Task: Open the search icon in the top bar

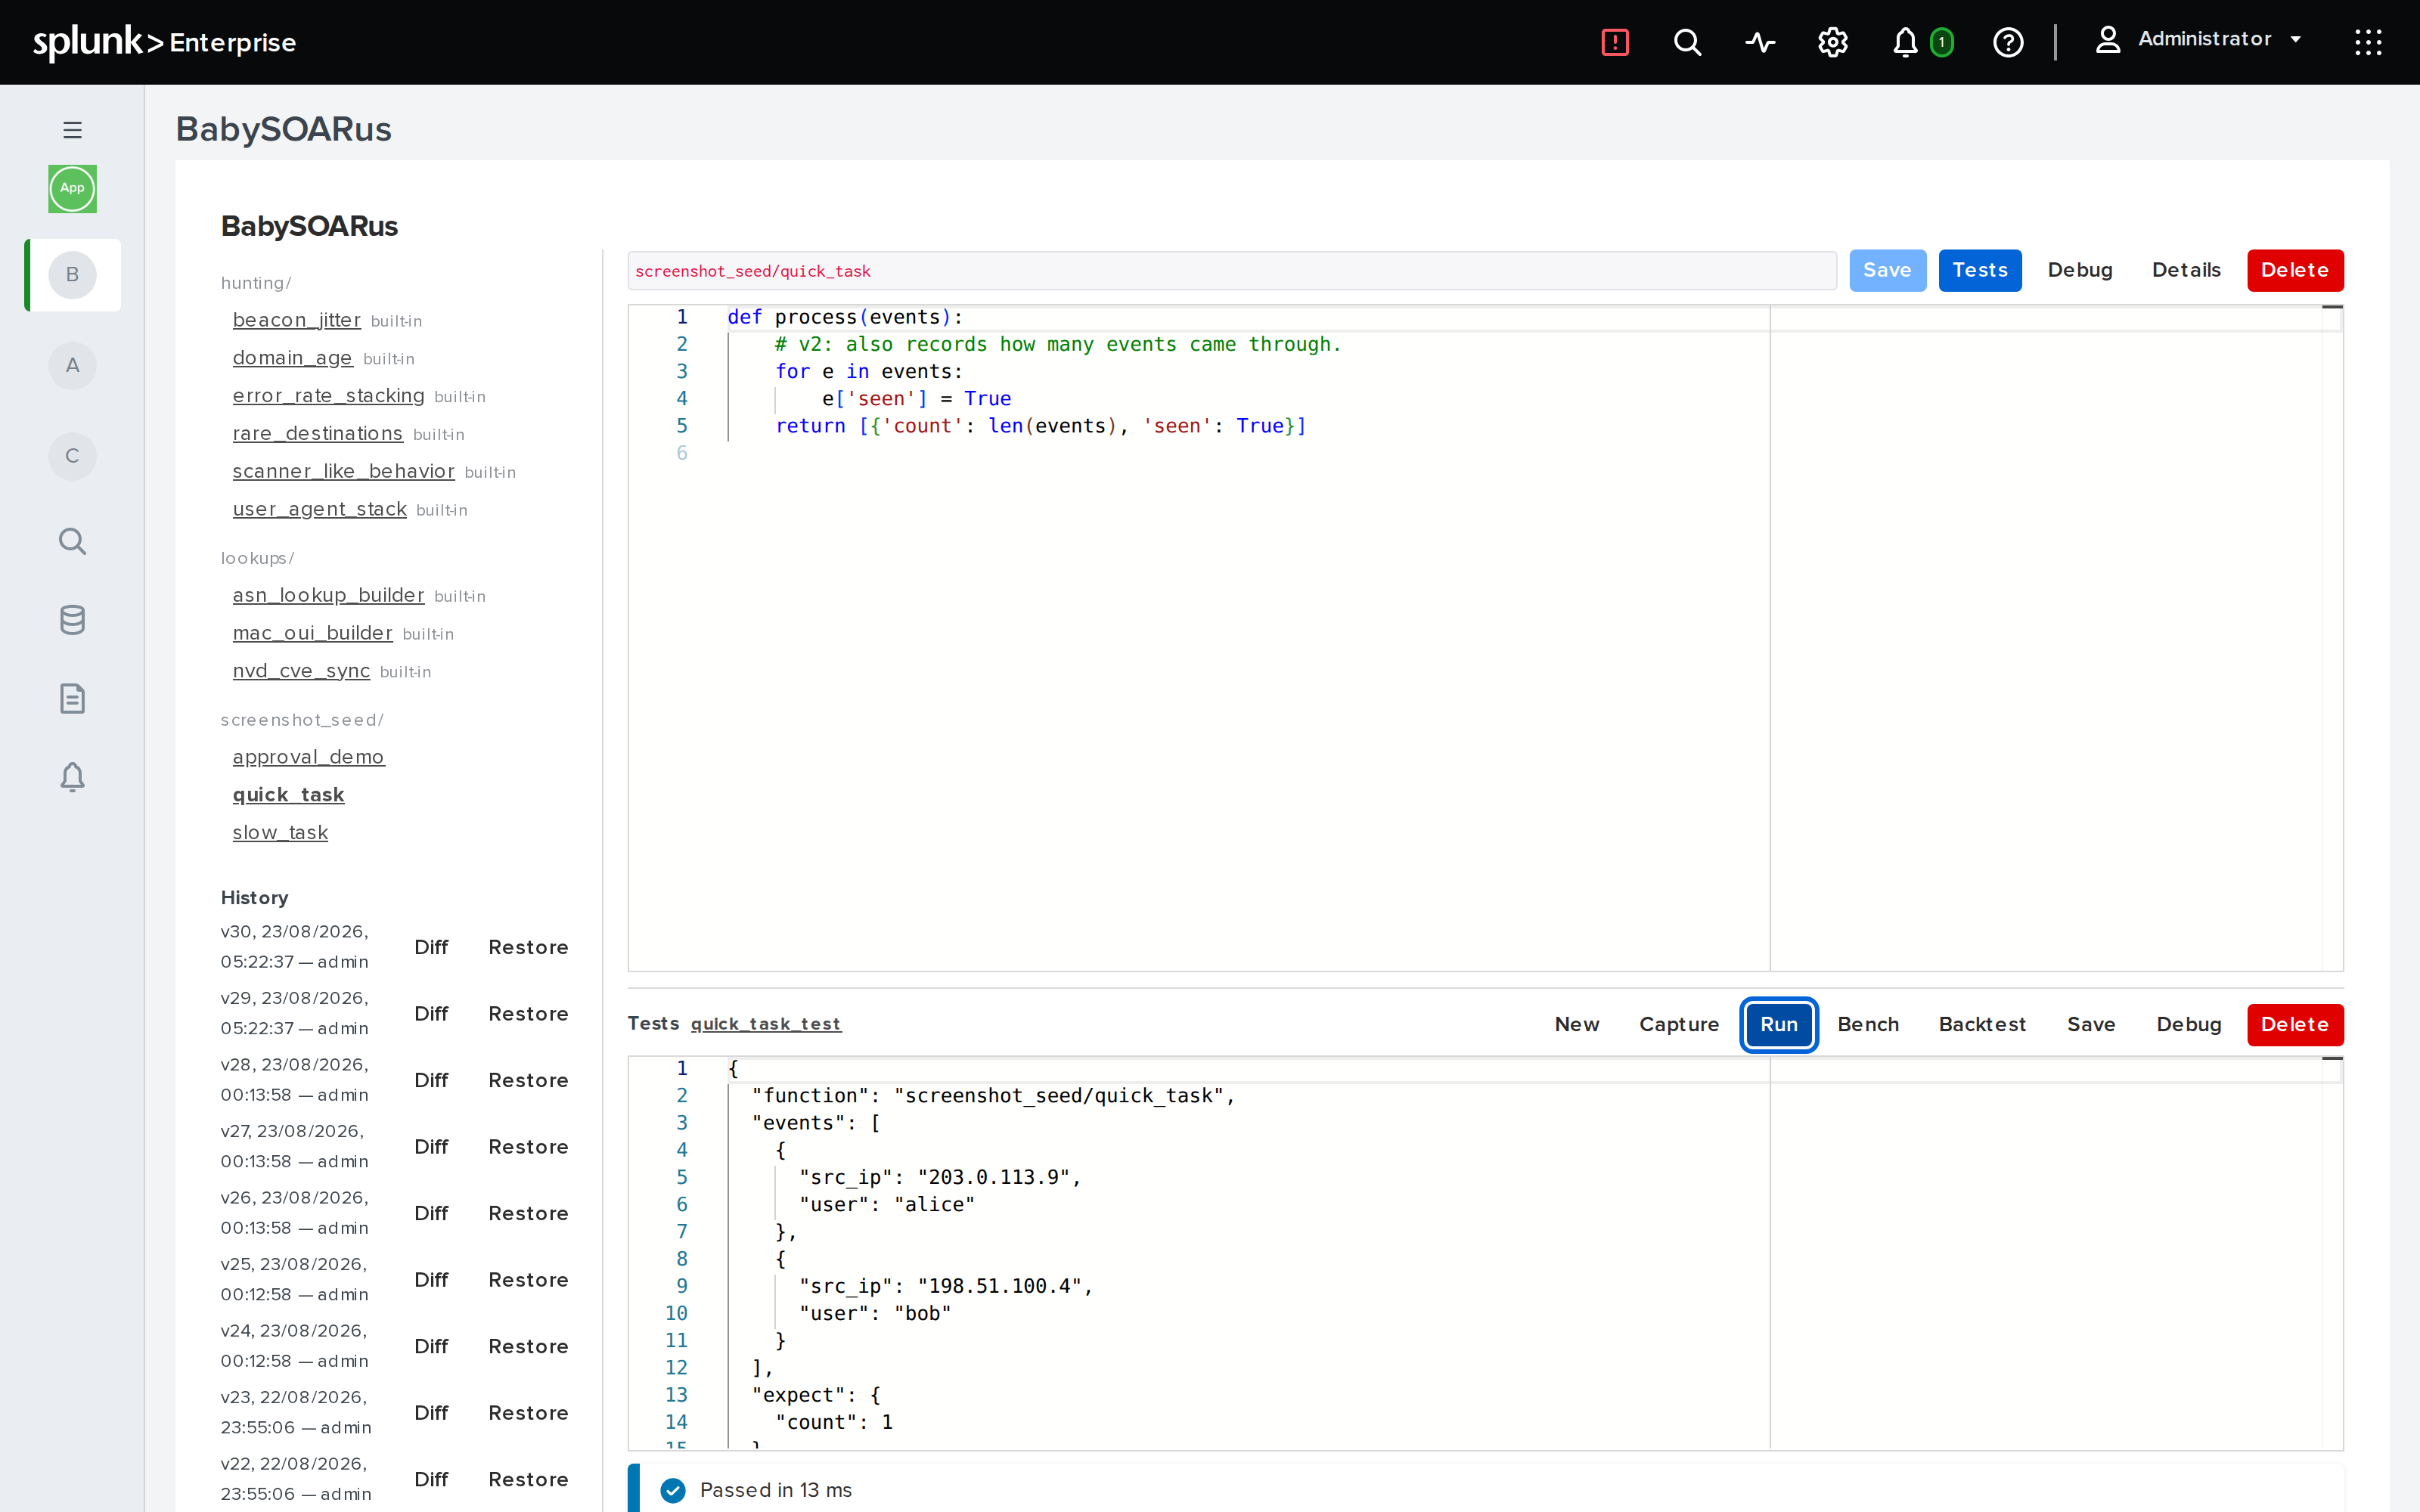Action: click(x=1688, y=42)
